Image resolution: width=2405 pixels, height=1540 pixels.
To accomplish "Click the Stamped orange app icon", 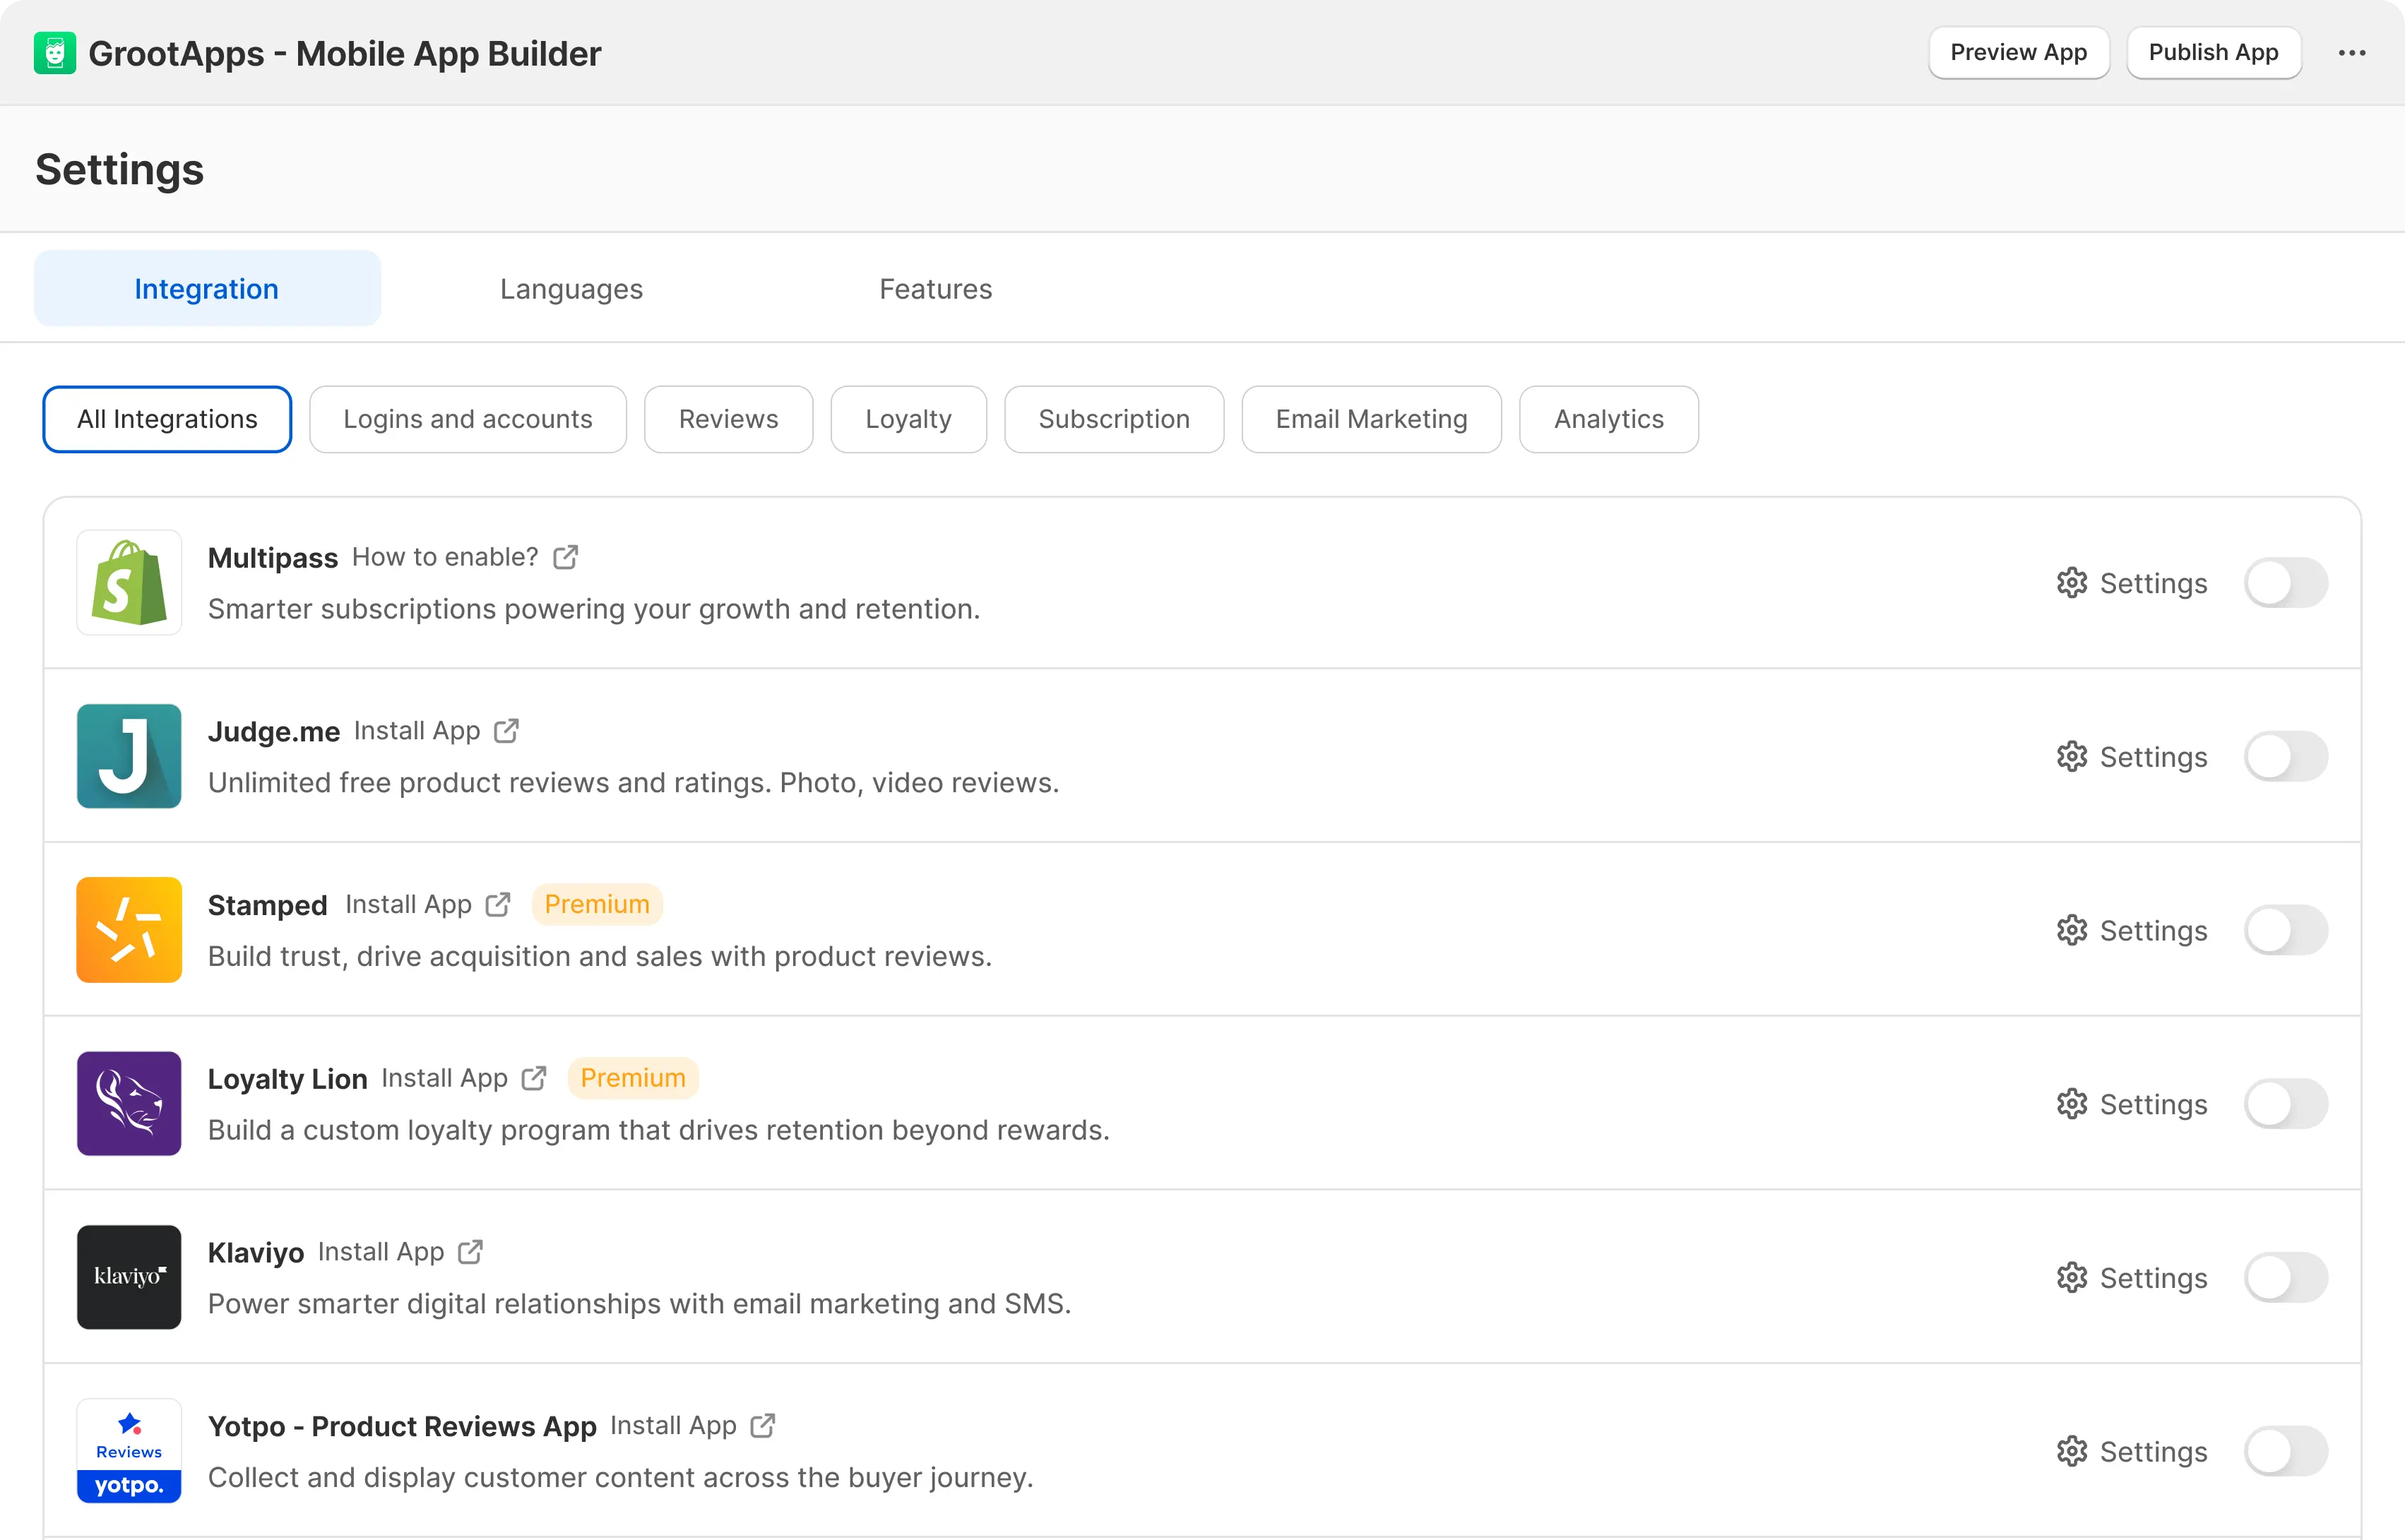I will [129, 930].
